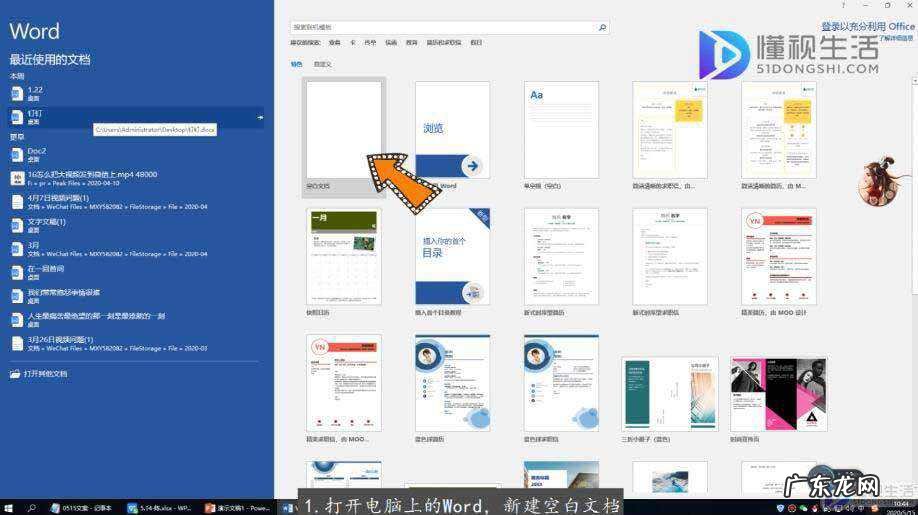Click the 假日 suggested search
The width and height of the screenshot is (918, 515).
click(x=476, y=43)
